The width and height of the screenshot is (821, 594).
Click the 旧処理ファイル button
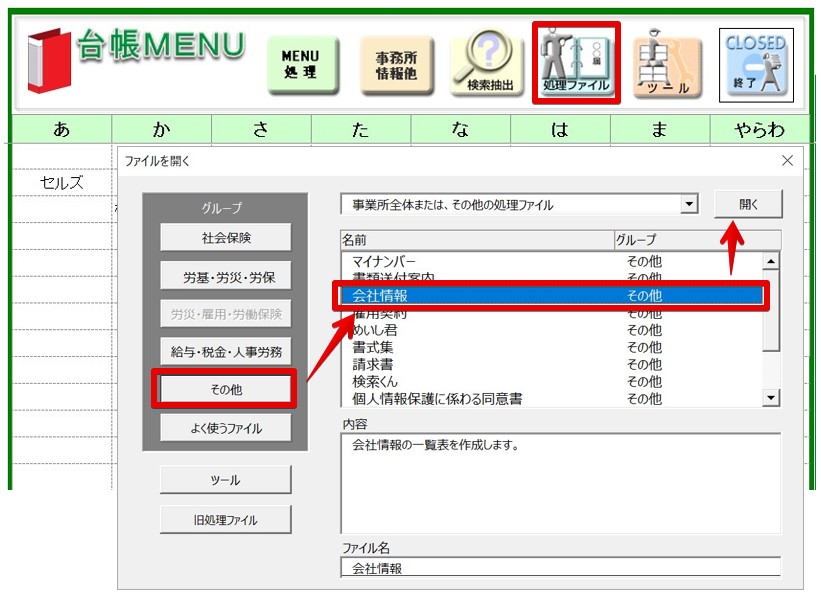pyautogui.click(x=226, y=520)
